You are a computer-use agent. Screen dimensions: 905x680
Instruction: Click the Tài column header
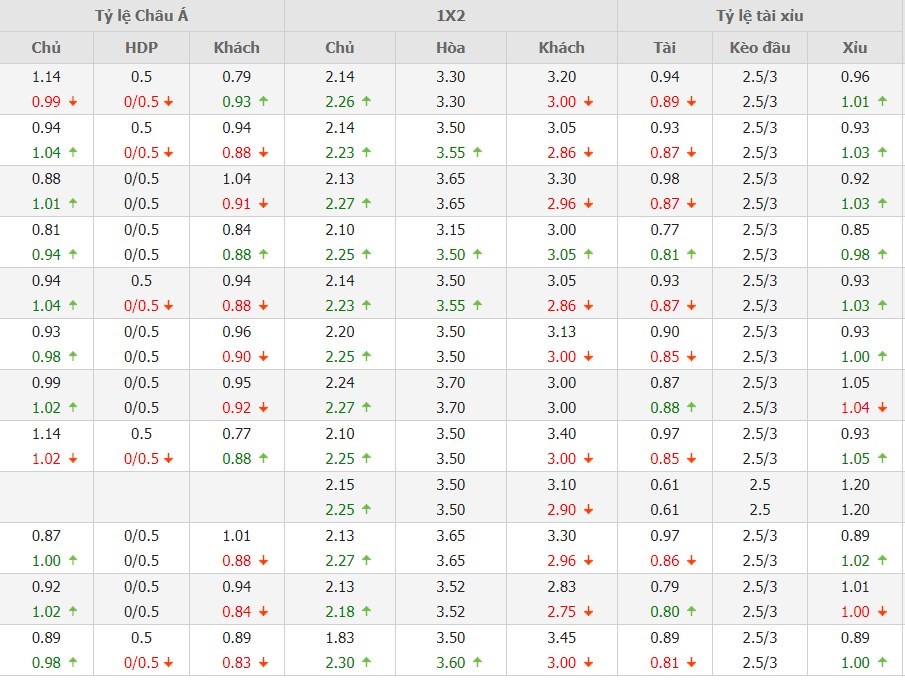click(664, 47)
